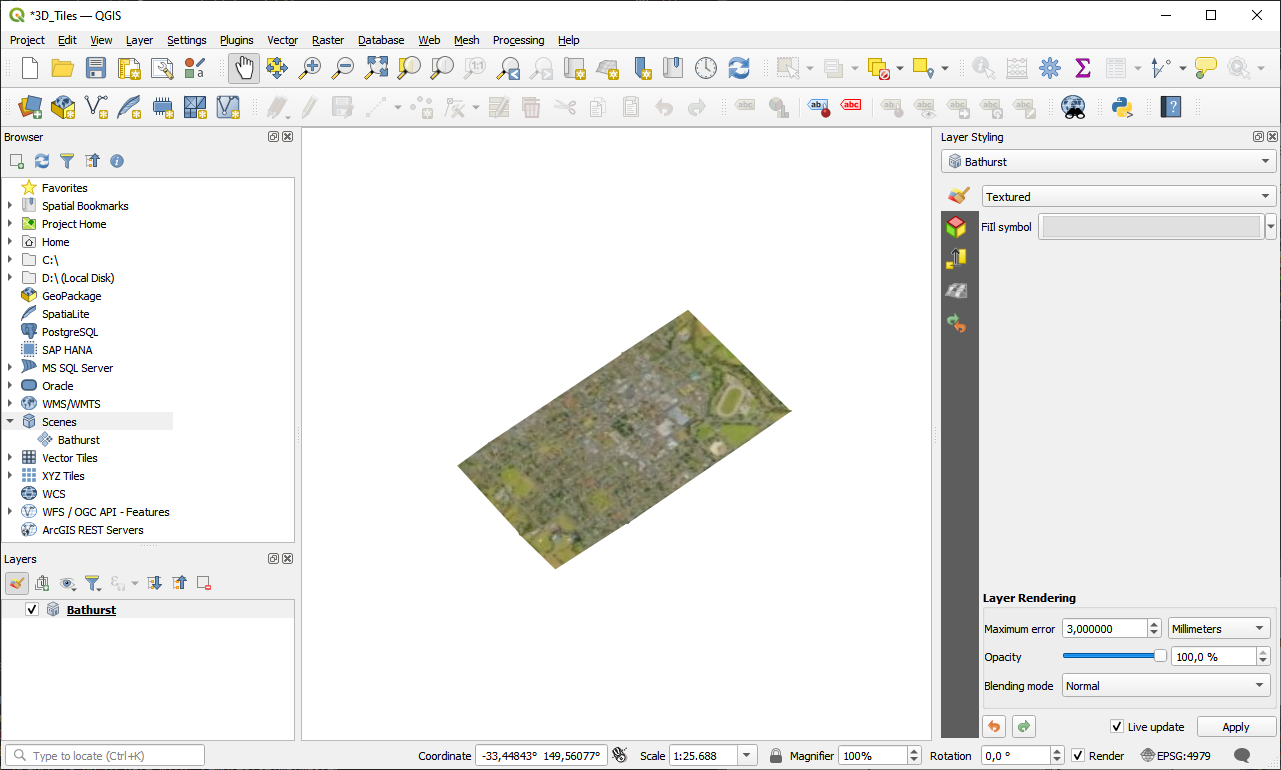This screenshot has height=770, width=1281.
Task: Collapse the Scenes node in Browser
Action: click(x=10, y=421)
